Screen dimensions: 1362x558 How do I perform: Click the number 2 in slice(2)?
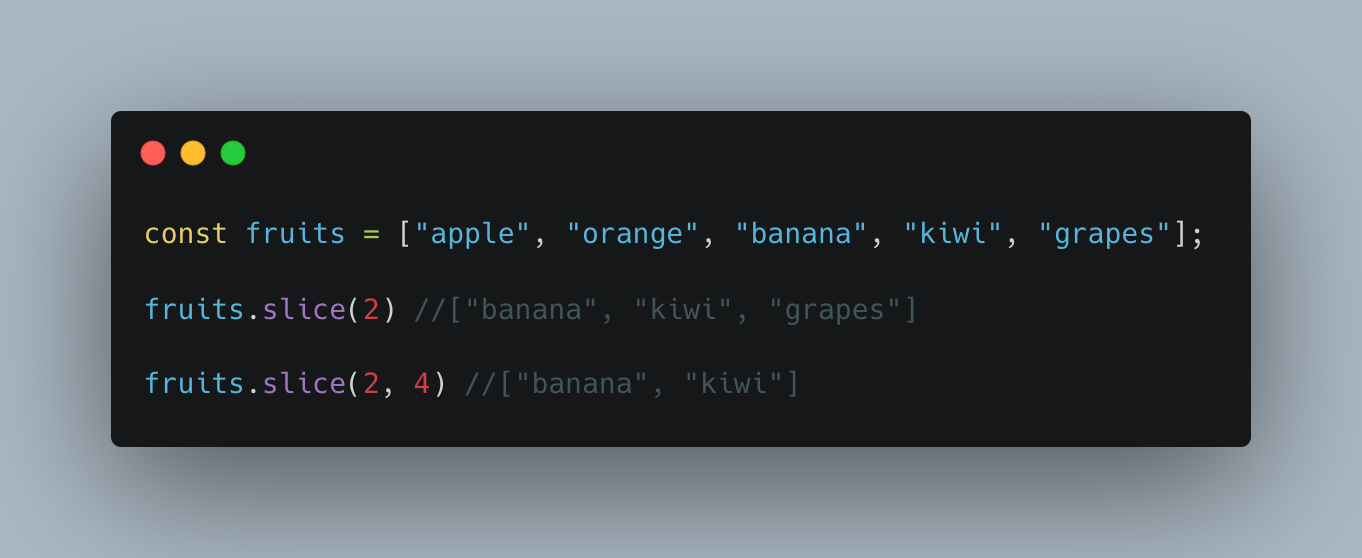(x=371, y=310)
